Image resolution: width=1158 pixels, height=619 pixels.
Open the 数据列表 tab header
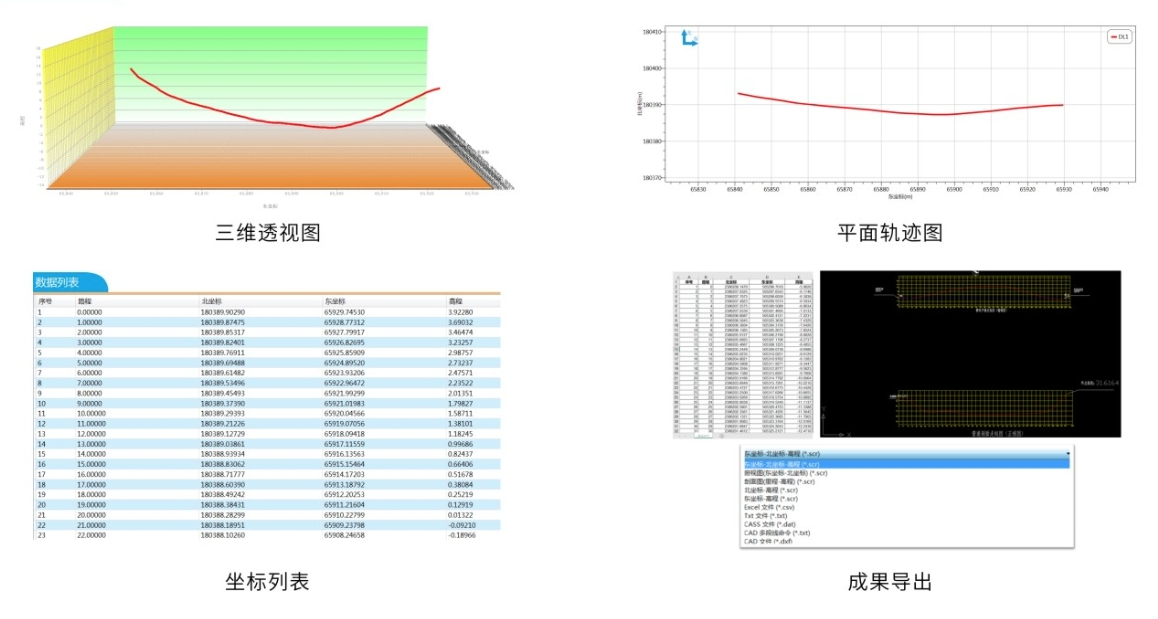(70, 282)
